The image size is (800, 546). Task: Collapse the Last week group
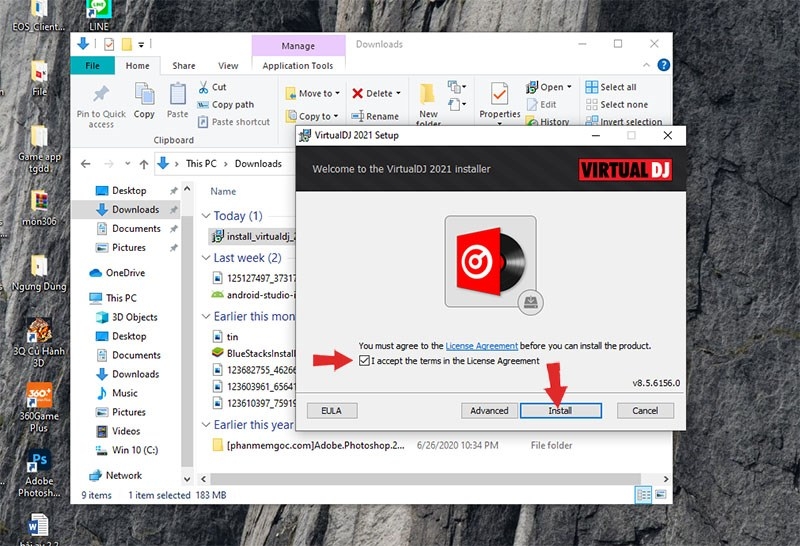206,258
